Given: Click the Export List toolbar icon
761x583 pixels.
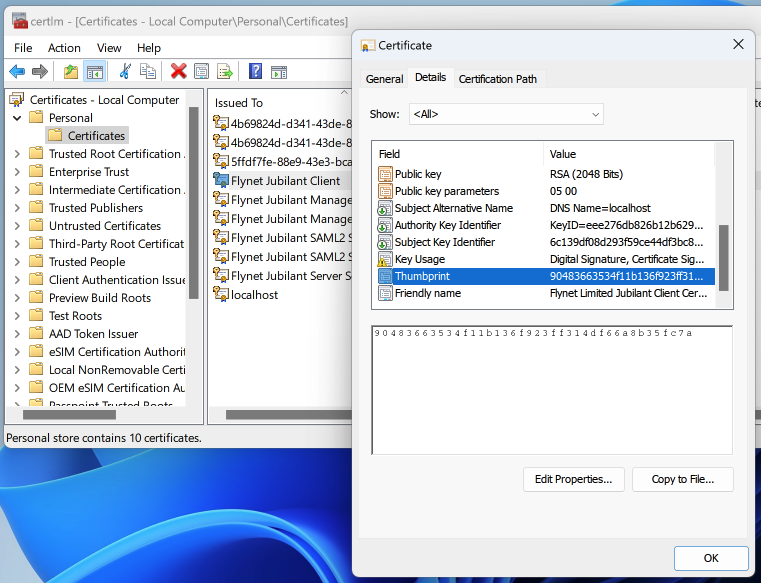Looking at the screenshot, I should click(225, 71).
